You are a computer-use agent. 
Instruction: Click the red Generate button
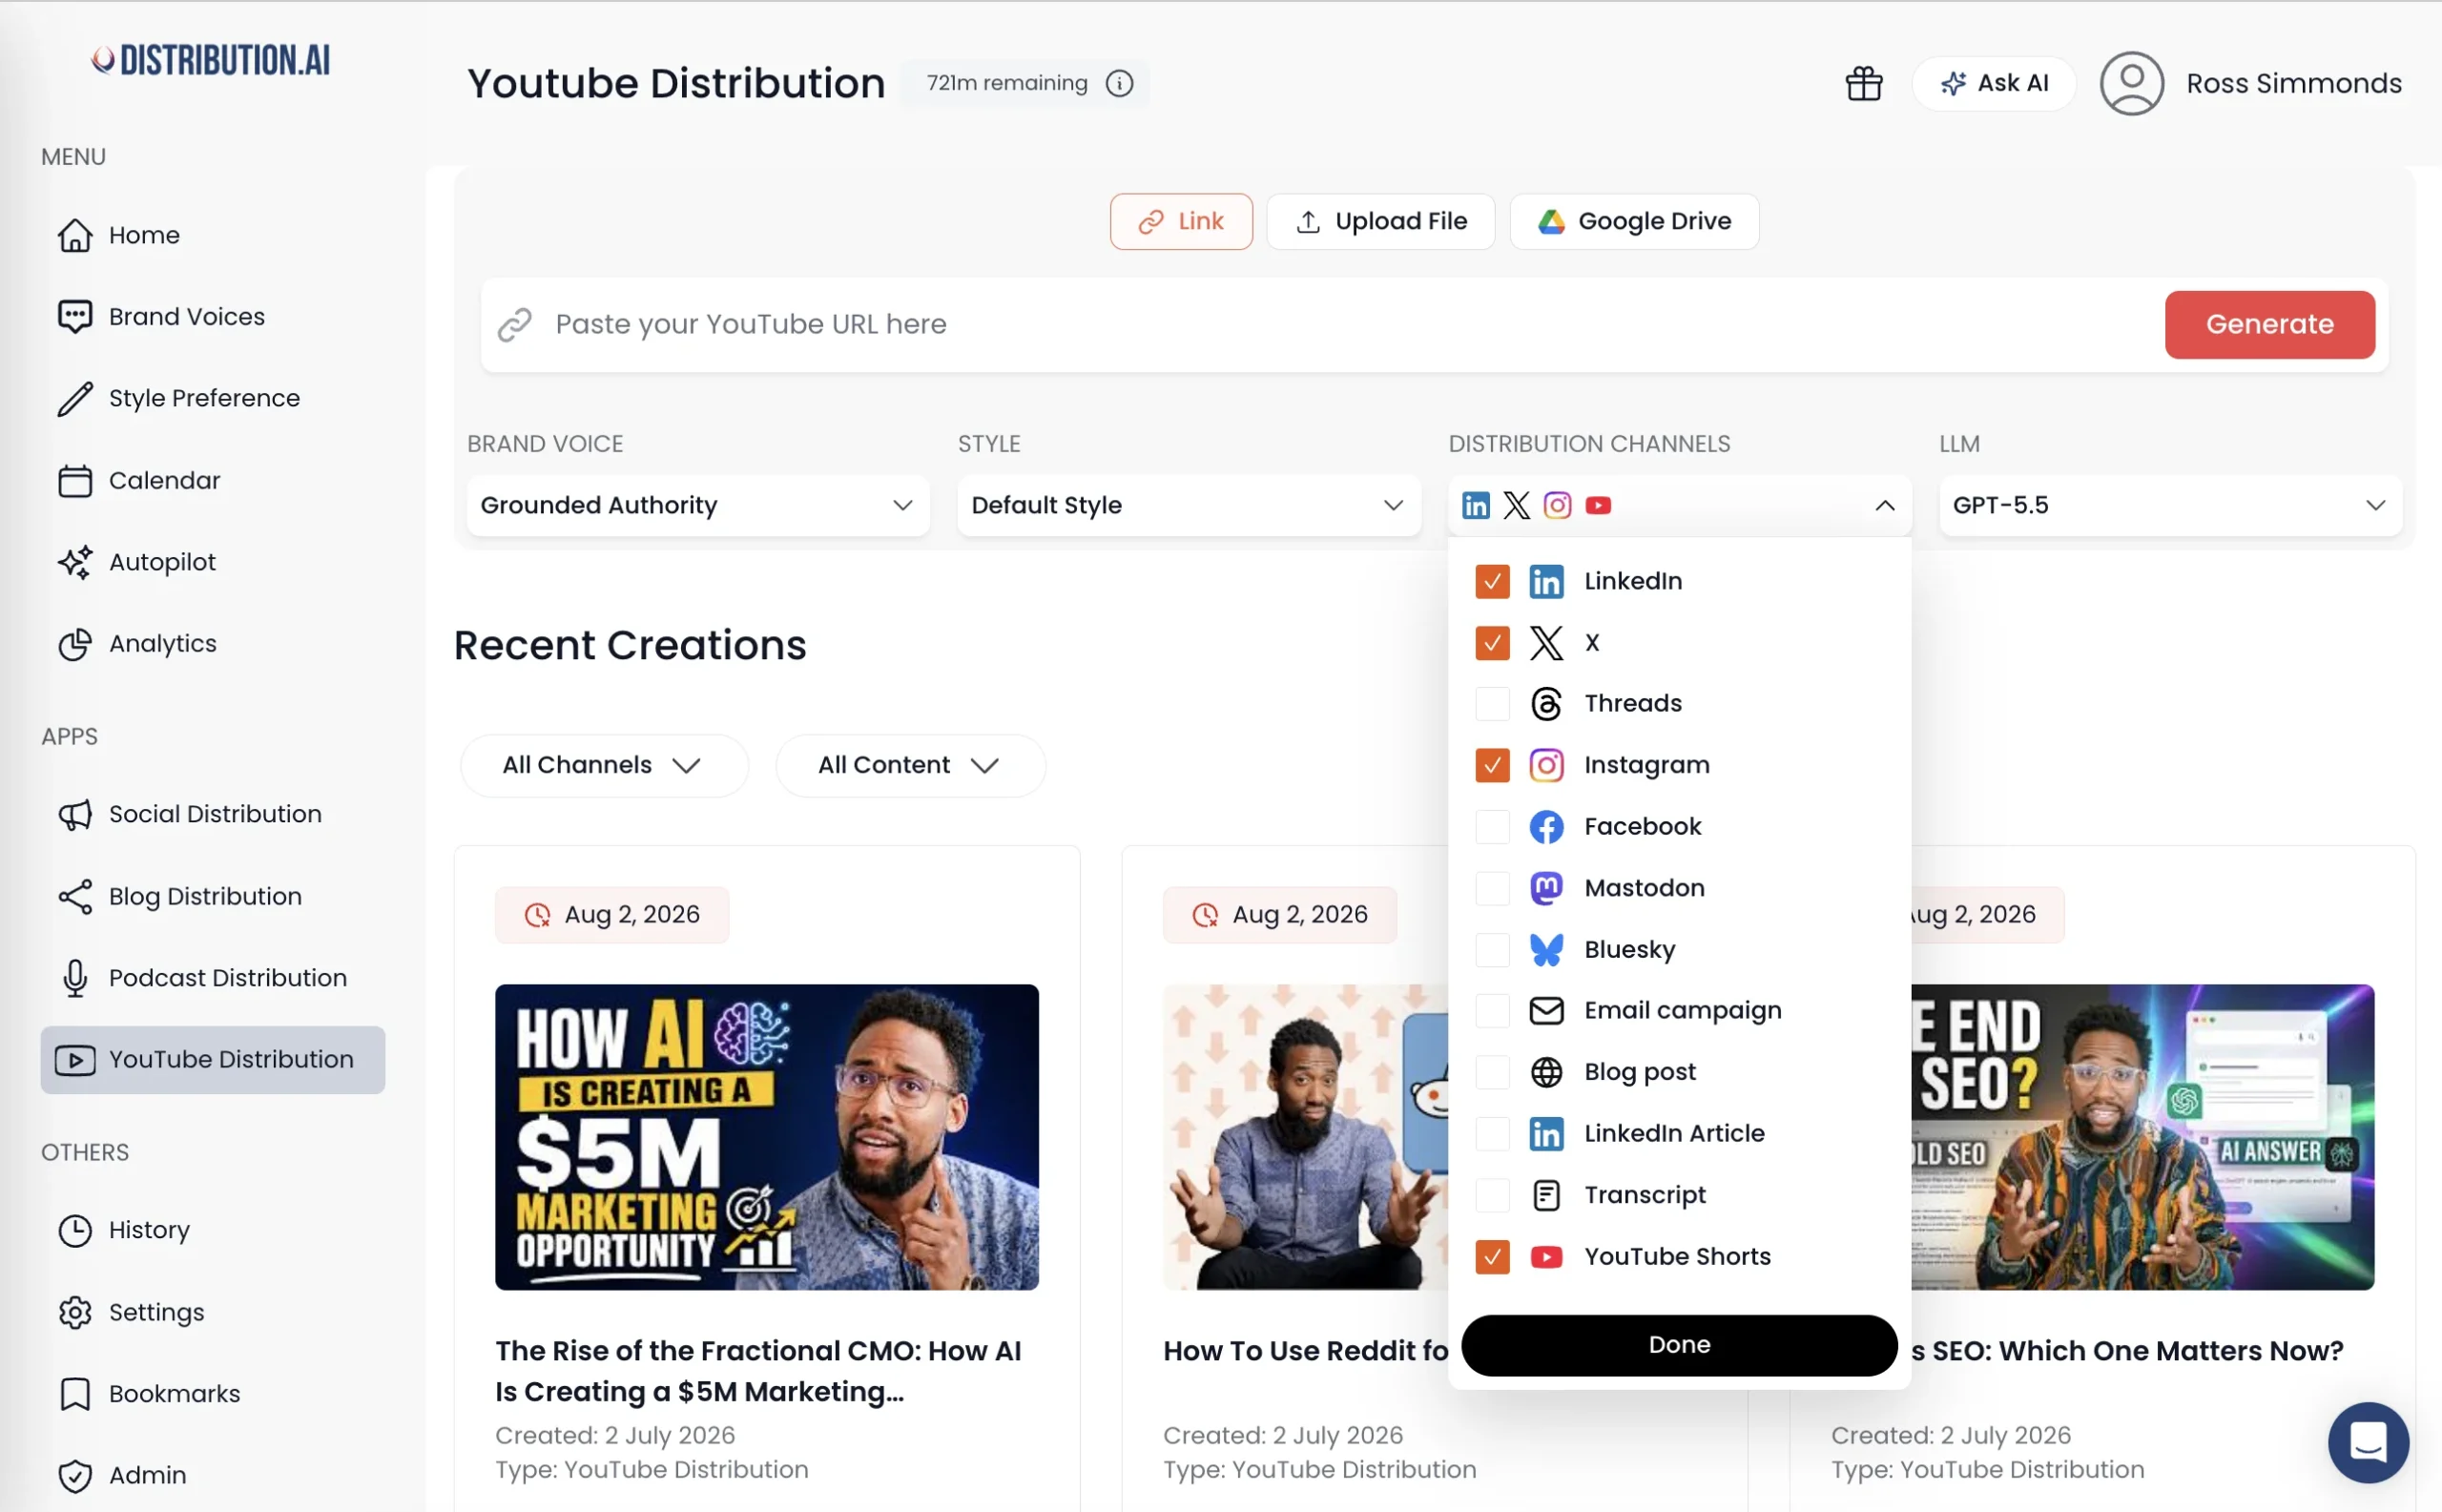(2269, 324)
